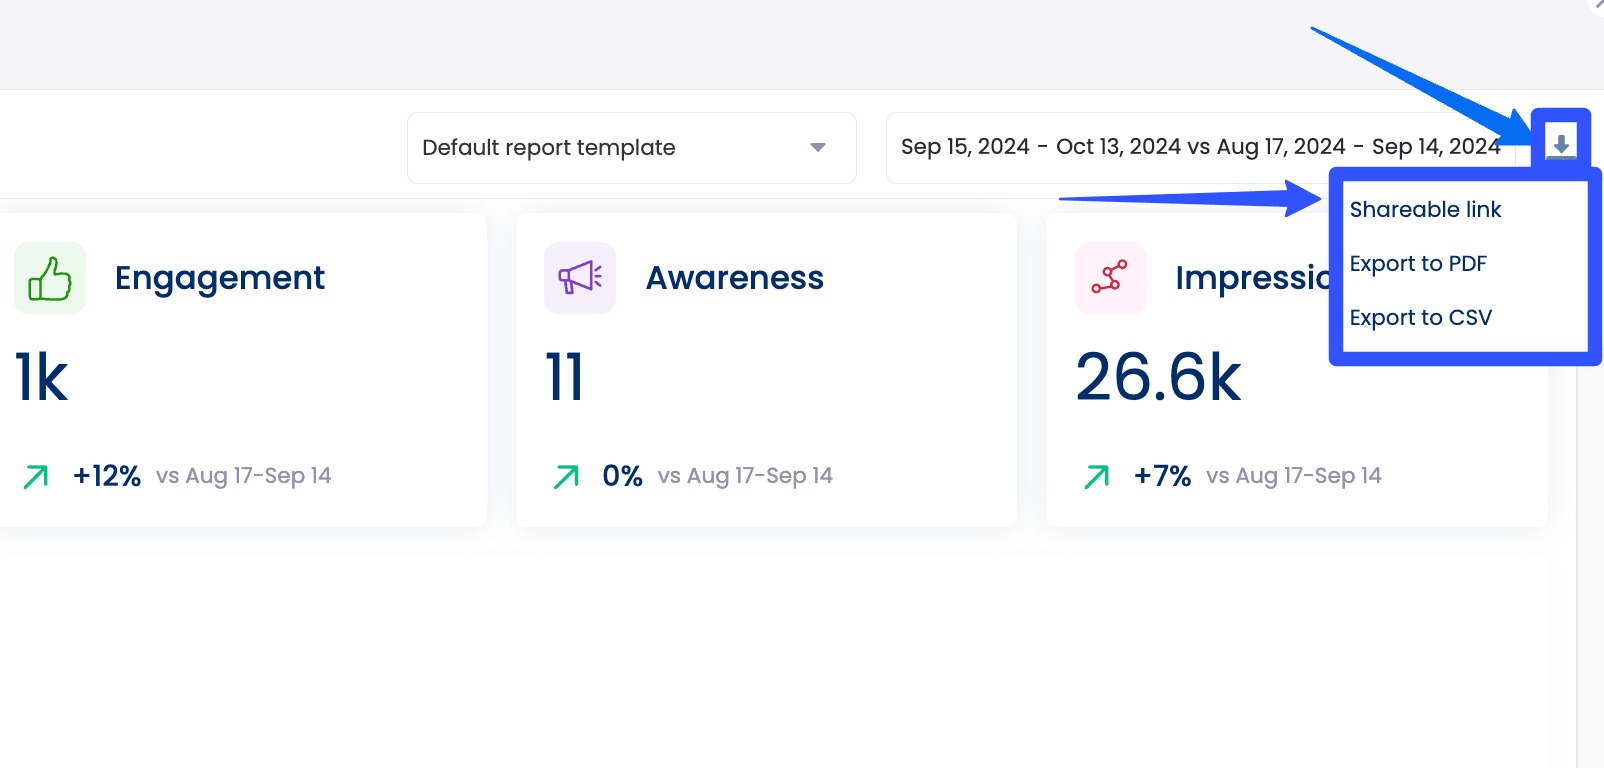Click the Awareness value of 11
The height and width of the screenshot is (768, 1604).
[565, 378]
